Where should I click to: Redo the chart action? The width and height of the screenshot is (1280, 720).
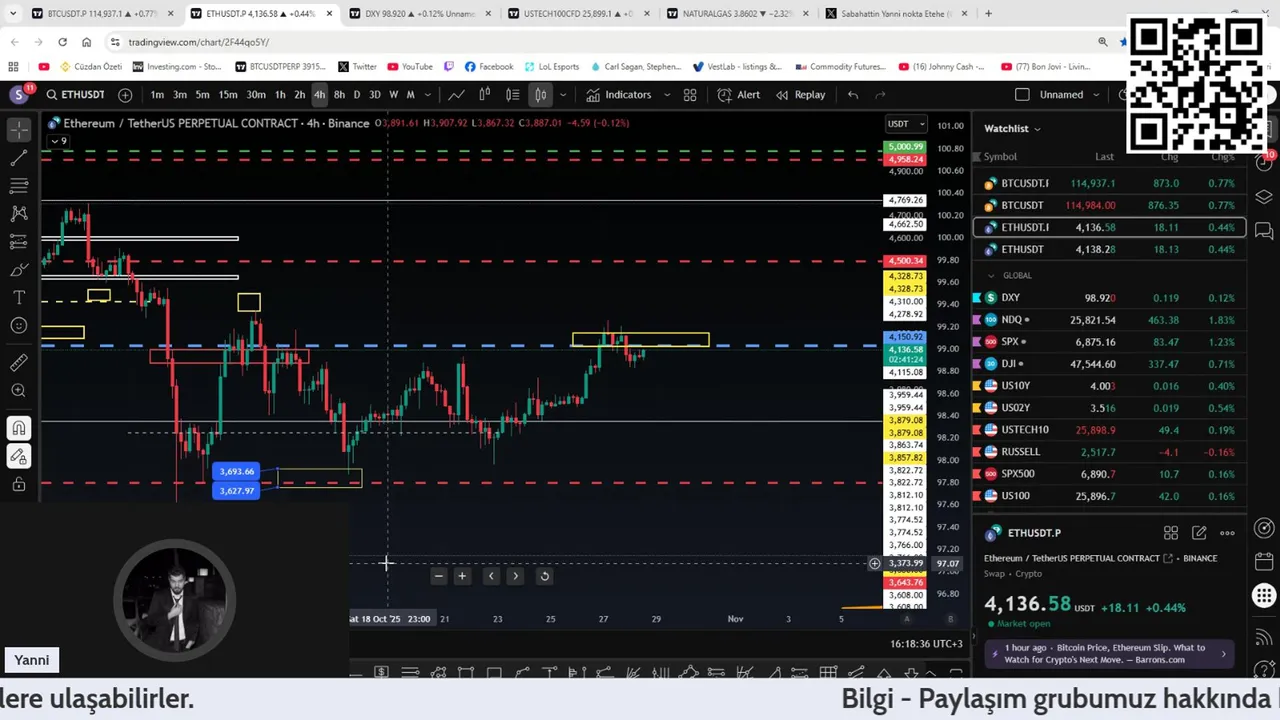tap(881, 95)
